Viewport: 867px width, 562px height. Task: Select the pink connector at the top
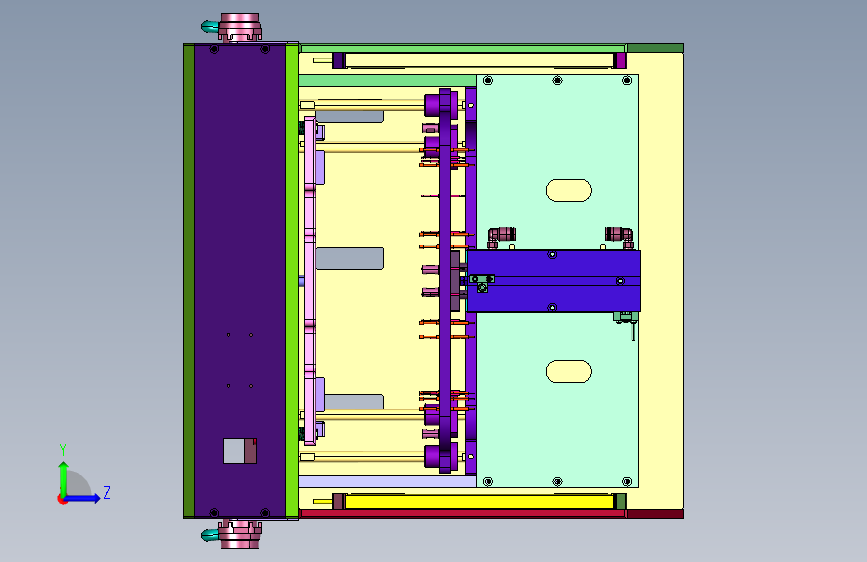coord(238,27)
